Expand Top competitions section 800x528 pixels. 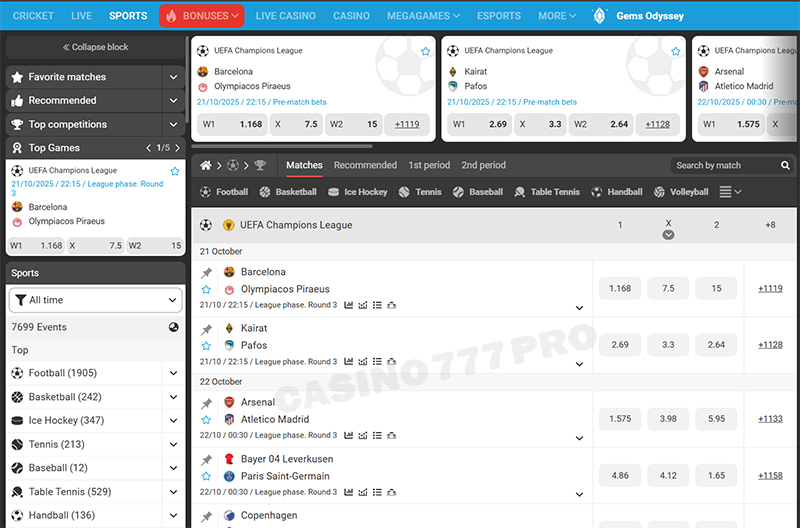[x=173, y=124]
